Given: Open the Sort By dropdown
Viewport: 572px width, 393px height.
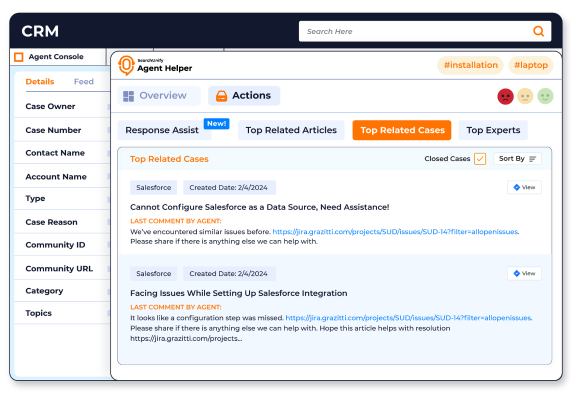Looking at the screenshot, I should pyautogui.click(x=517, y=159).
